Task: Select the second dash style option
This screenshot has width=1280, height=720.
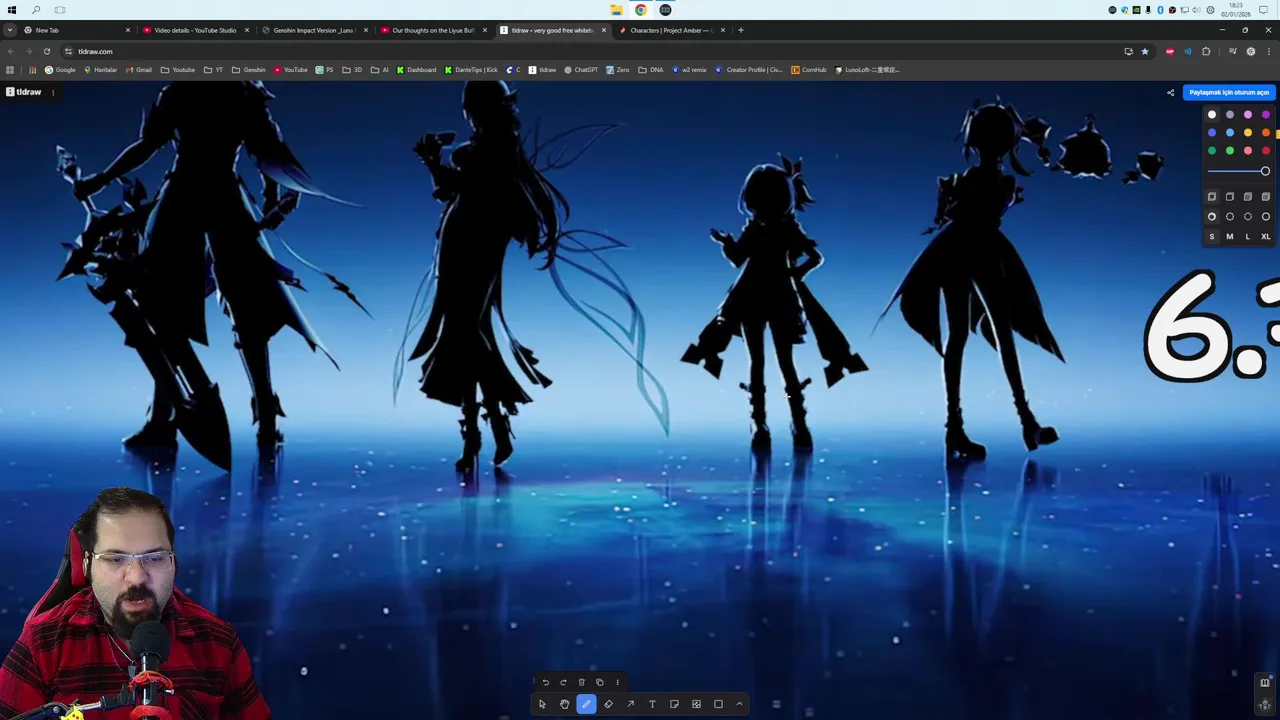Action: (x=1230, y=216)
